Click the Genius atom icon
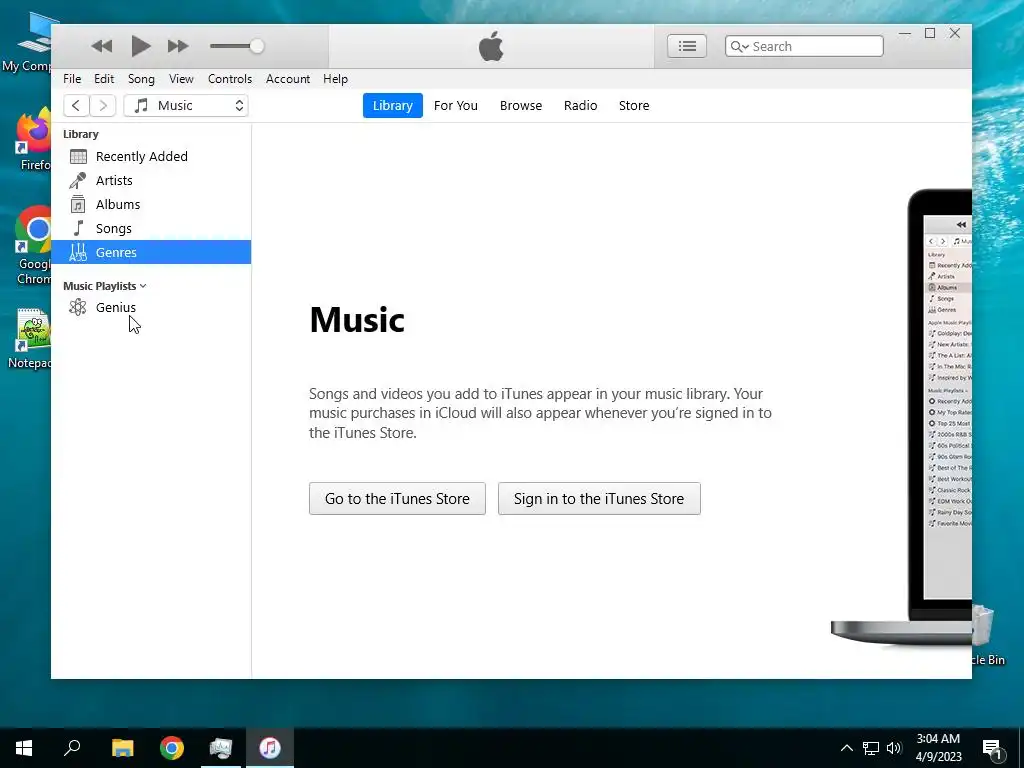The image size is (1024, 768). point(78,307)
